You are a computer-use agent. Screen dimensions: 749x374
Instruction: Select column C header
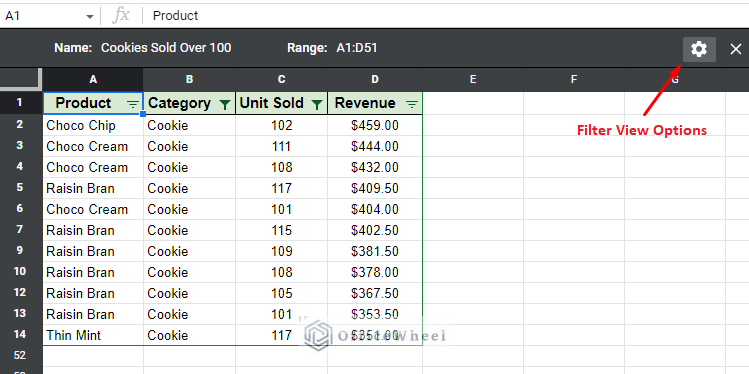281,79
